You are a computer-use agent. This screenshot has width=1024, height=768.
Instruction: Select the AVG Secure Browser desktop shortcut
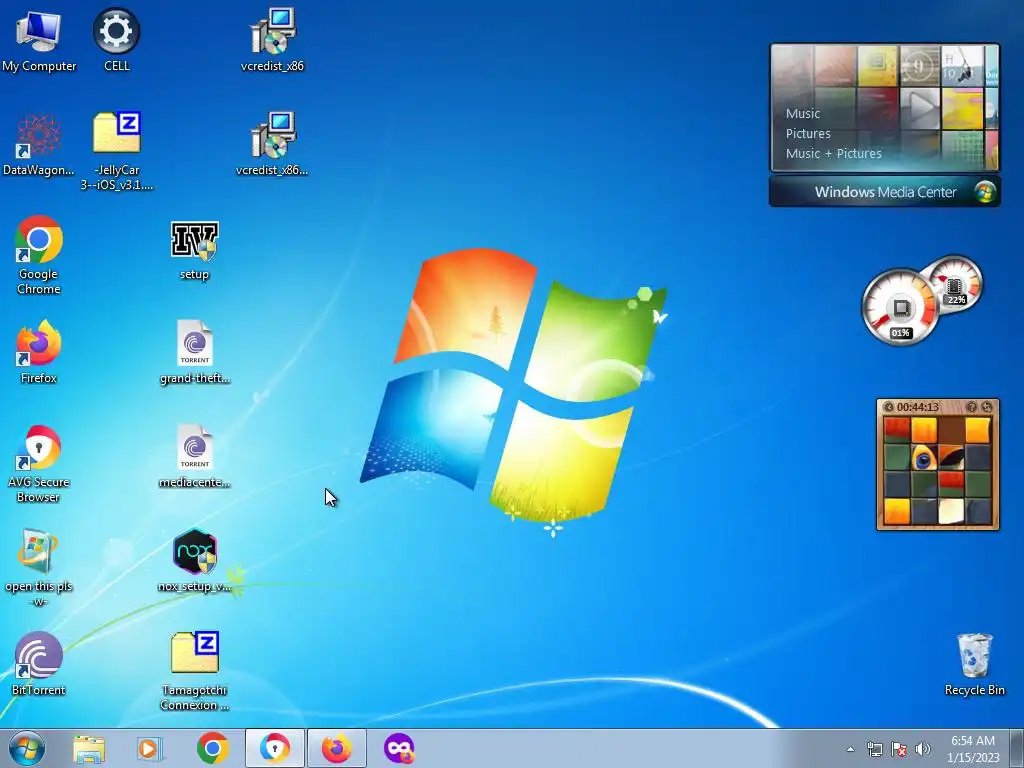(x=39, y=465)
